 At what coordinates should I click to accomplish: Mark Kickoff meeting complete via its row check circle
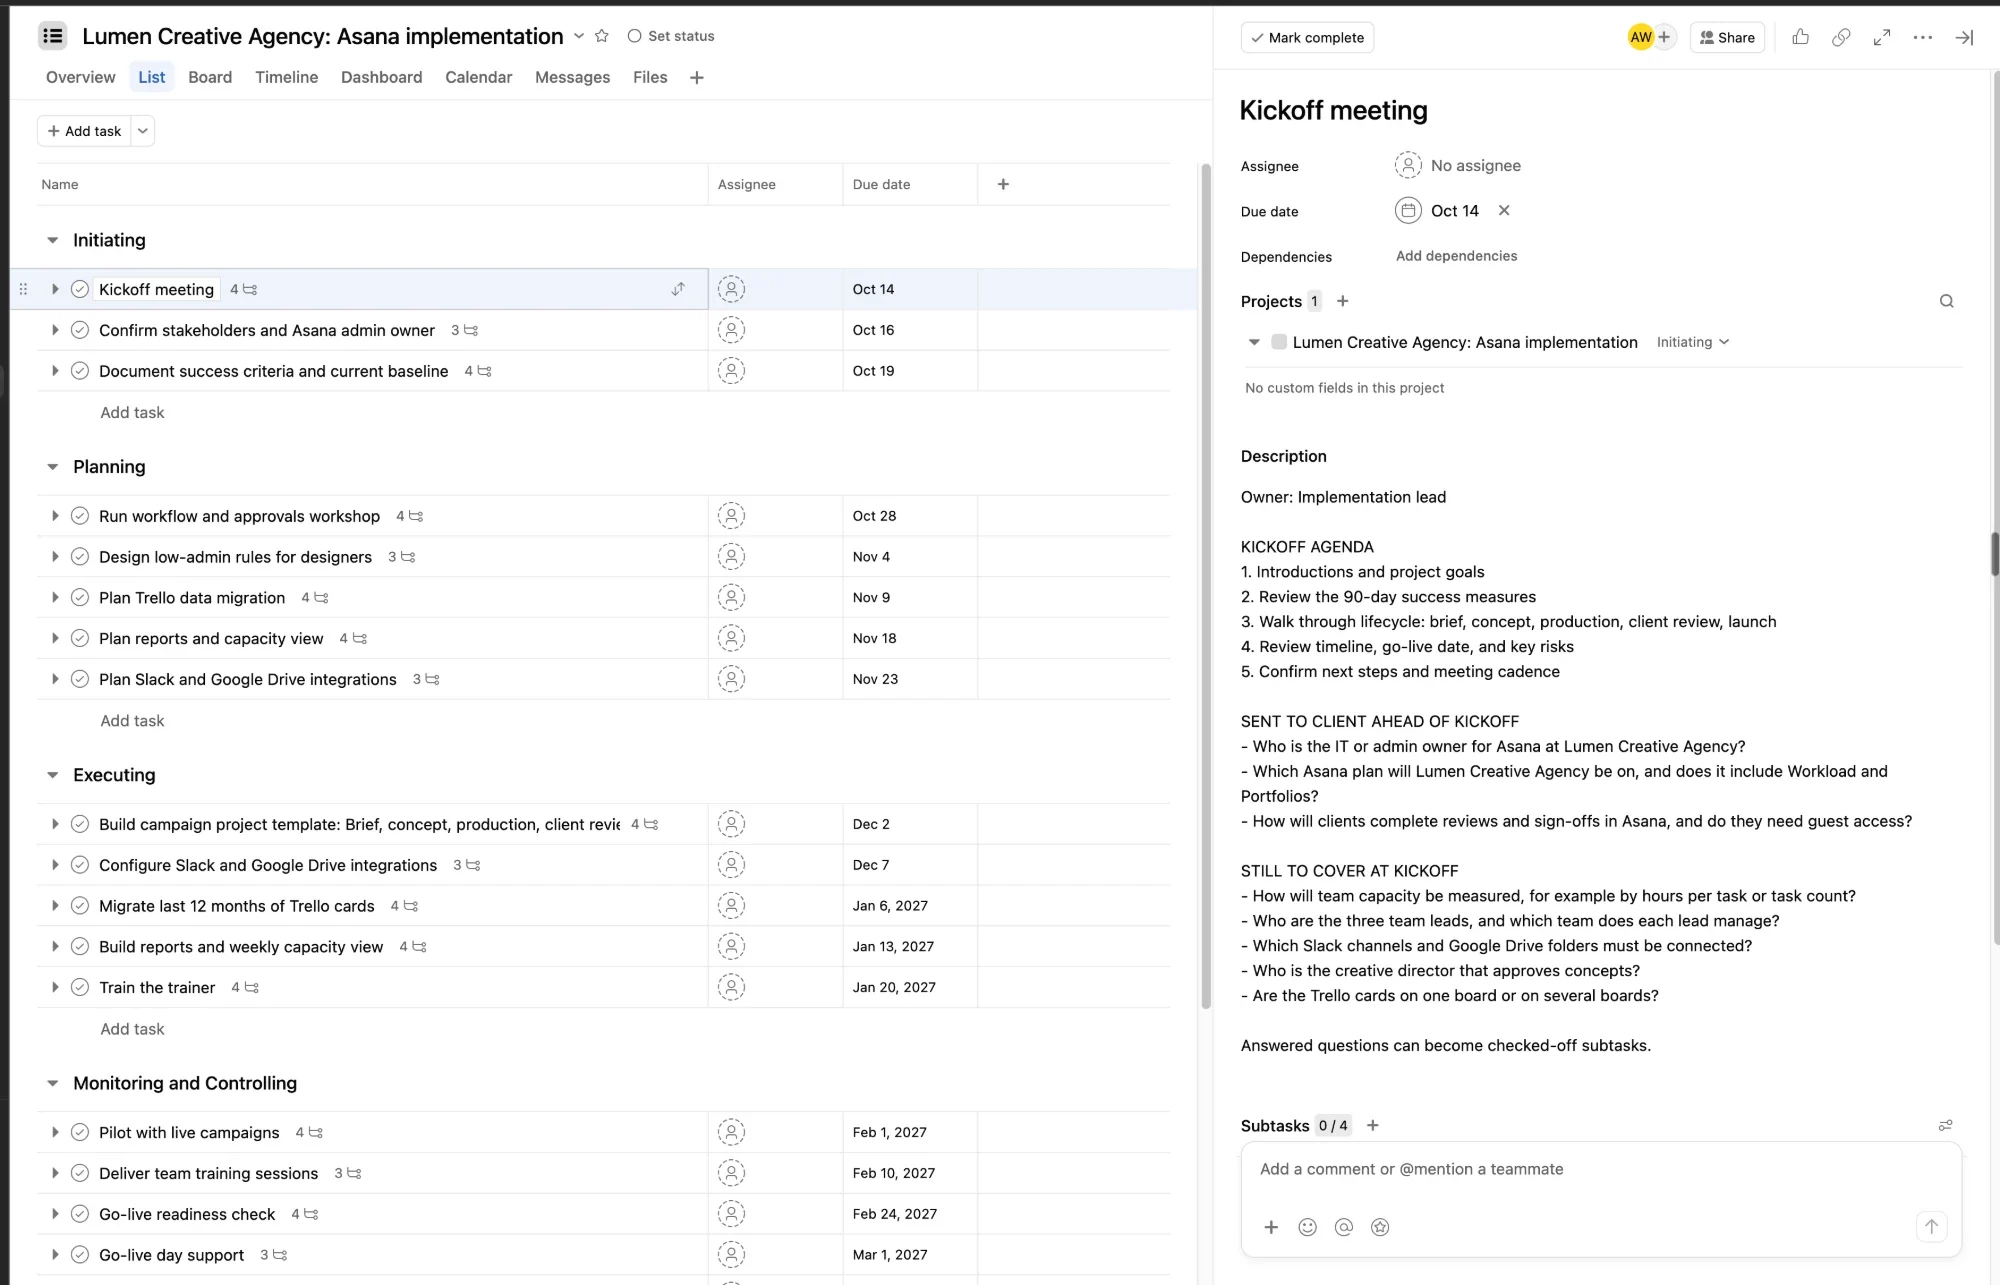80,289
